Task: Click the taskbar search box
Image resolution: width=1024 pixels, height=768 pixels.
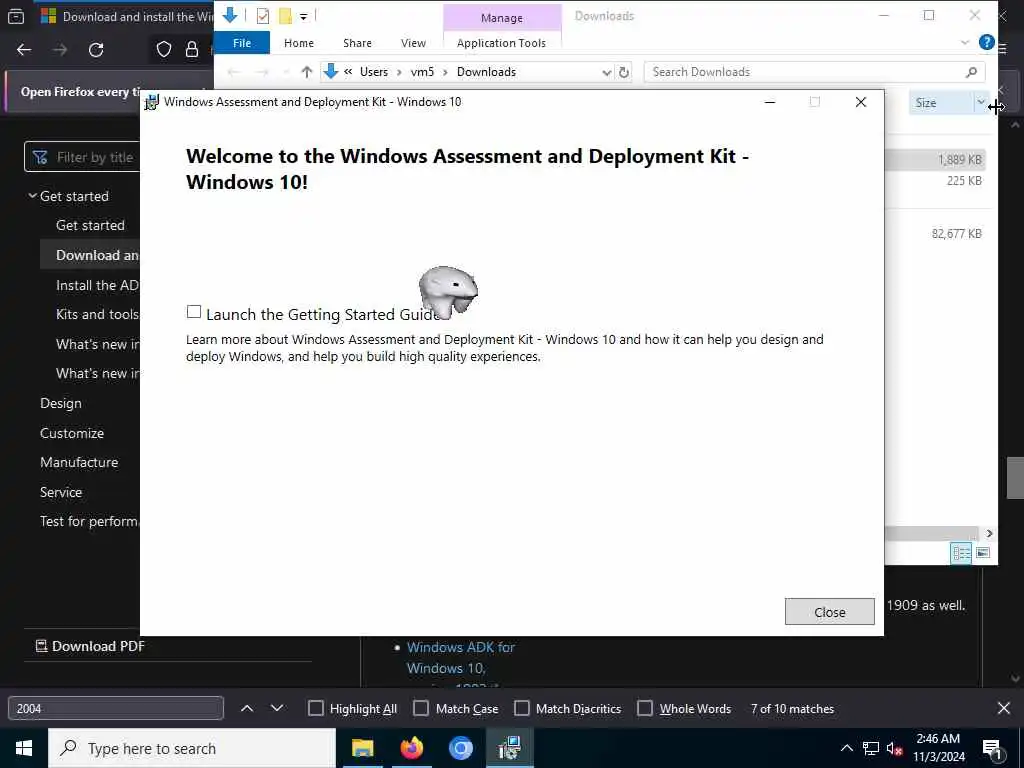Action: click(x=192, y=748)
